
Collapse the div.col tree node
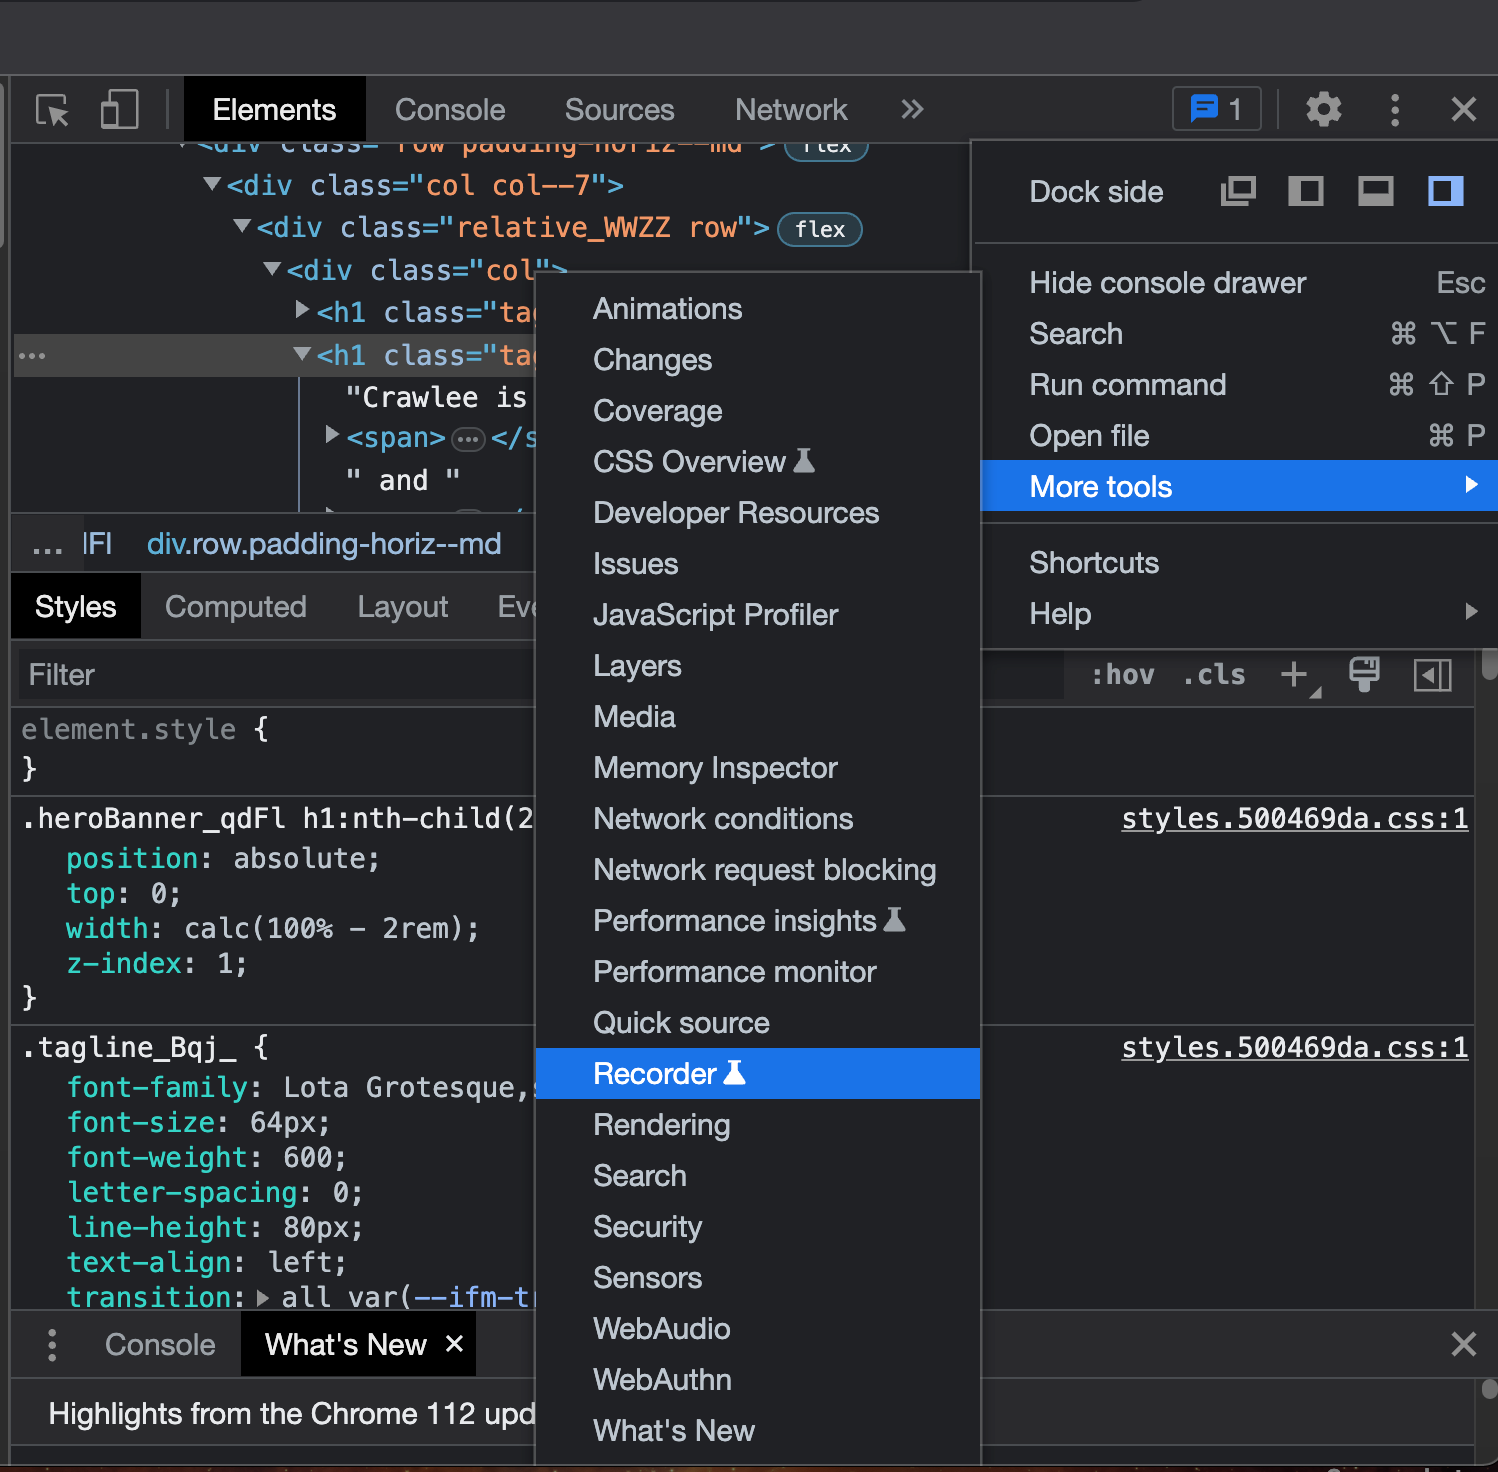(x=270, y=269)
